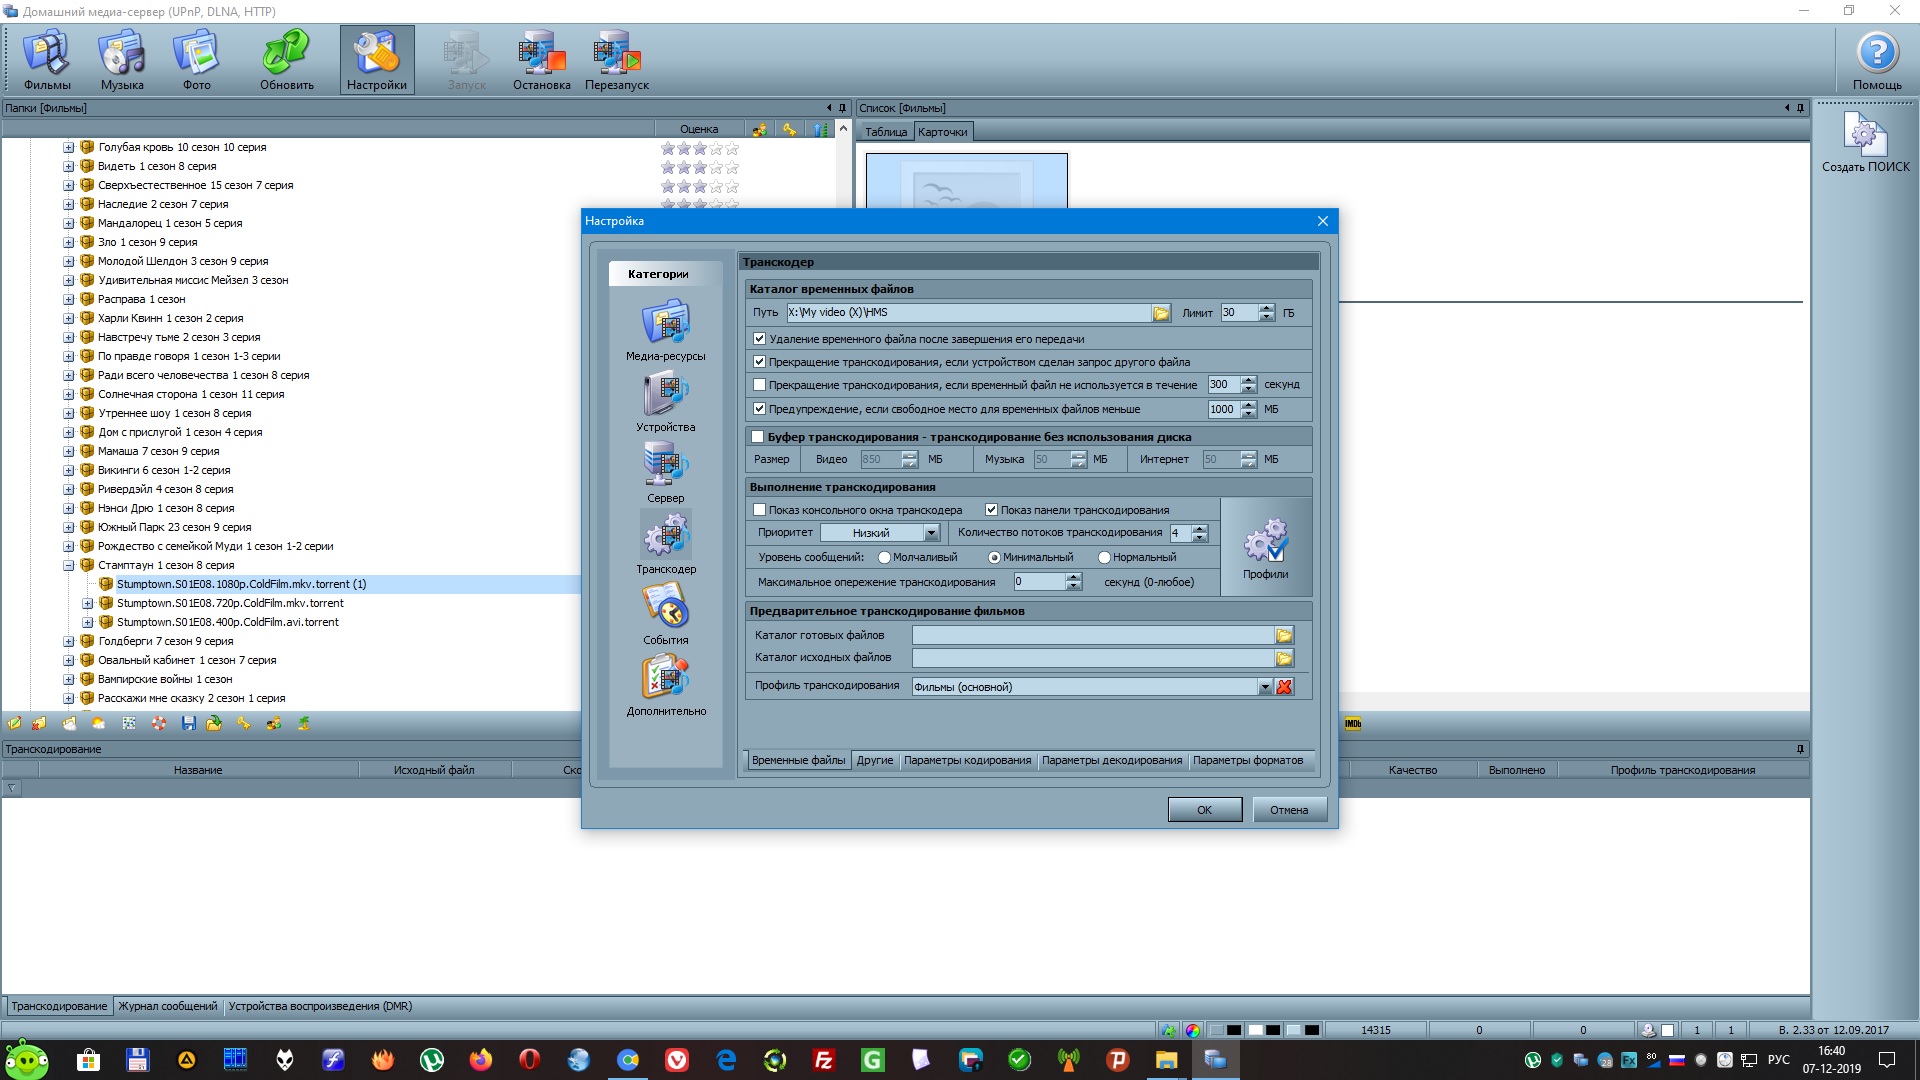Uncheck Удаление временного файла checkbox
Screen dimensions: 1920x1080
click(x=760, y=339)
